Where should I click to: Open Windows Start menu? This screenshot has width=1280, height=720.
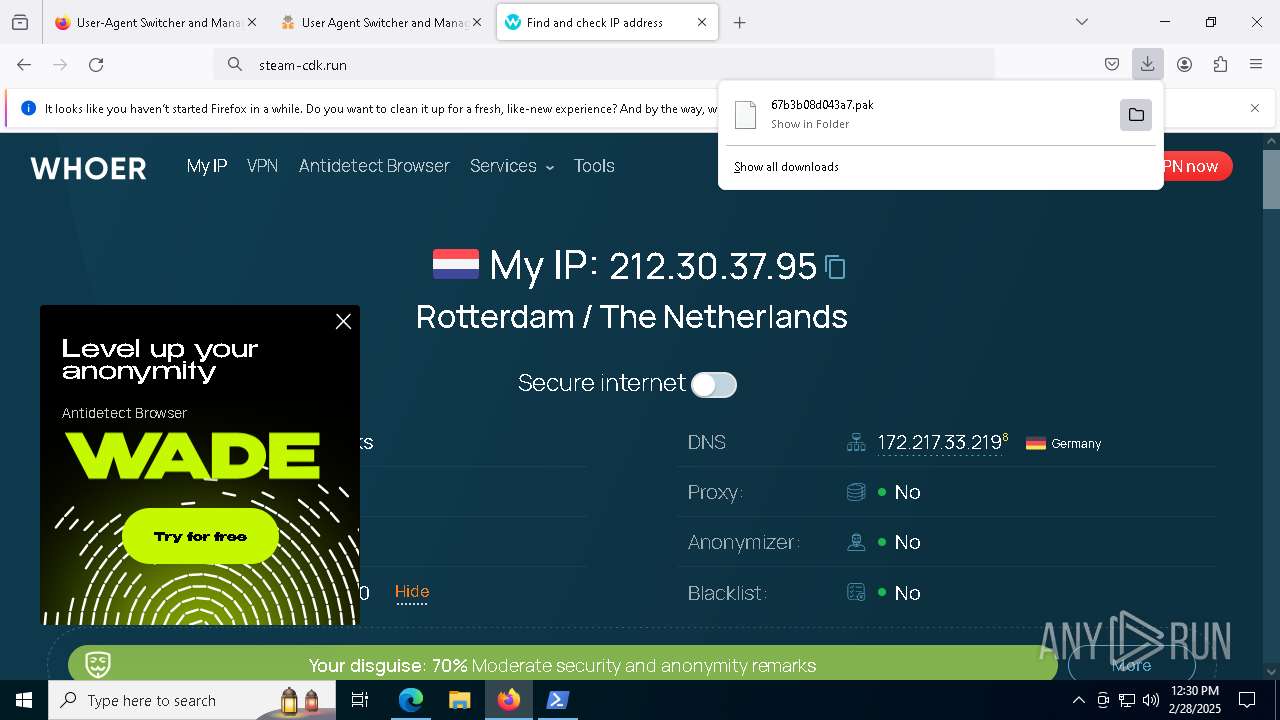coord(24,700)
